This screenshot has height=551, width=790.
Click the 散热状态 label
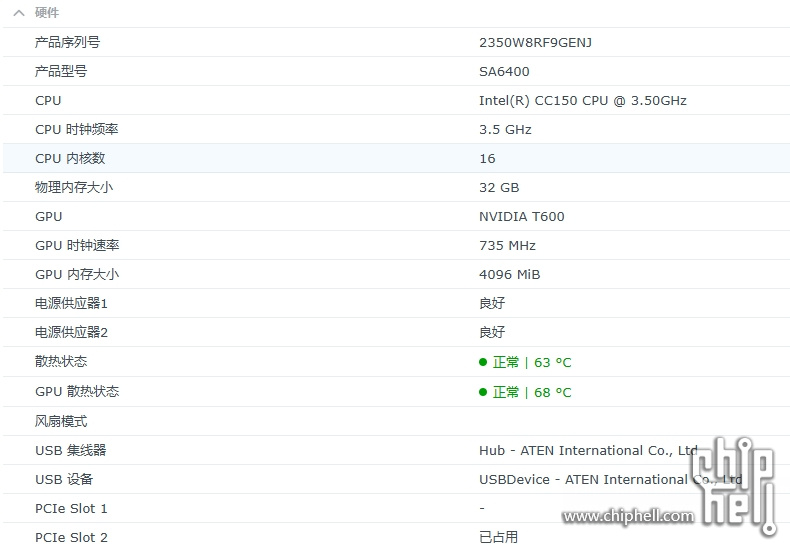(61, 361)
